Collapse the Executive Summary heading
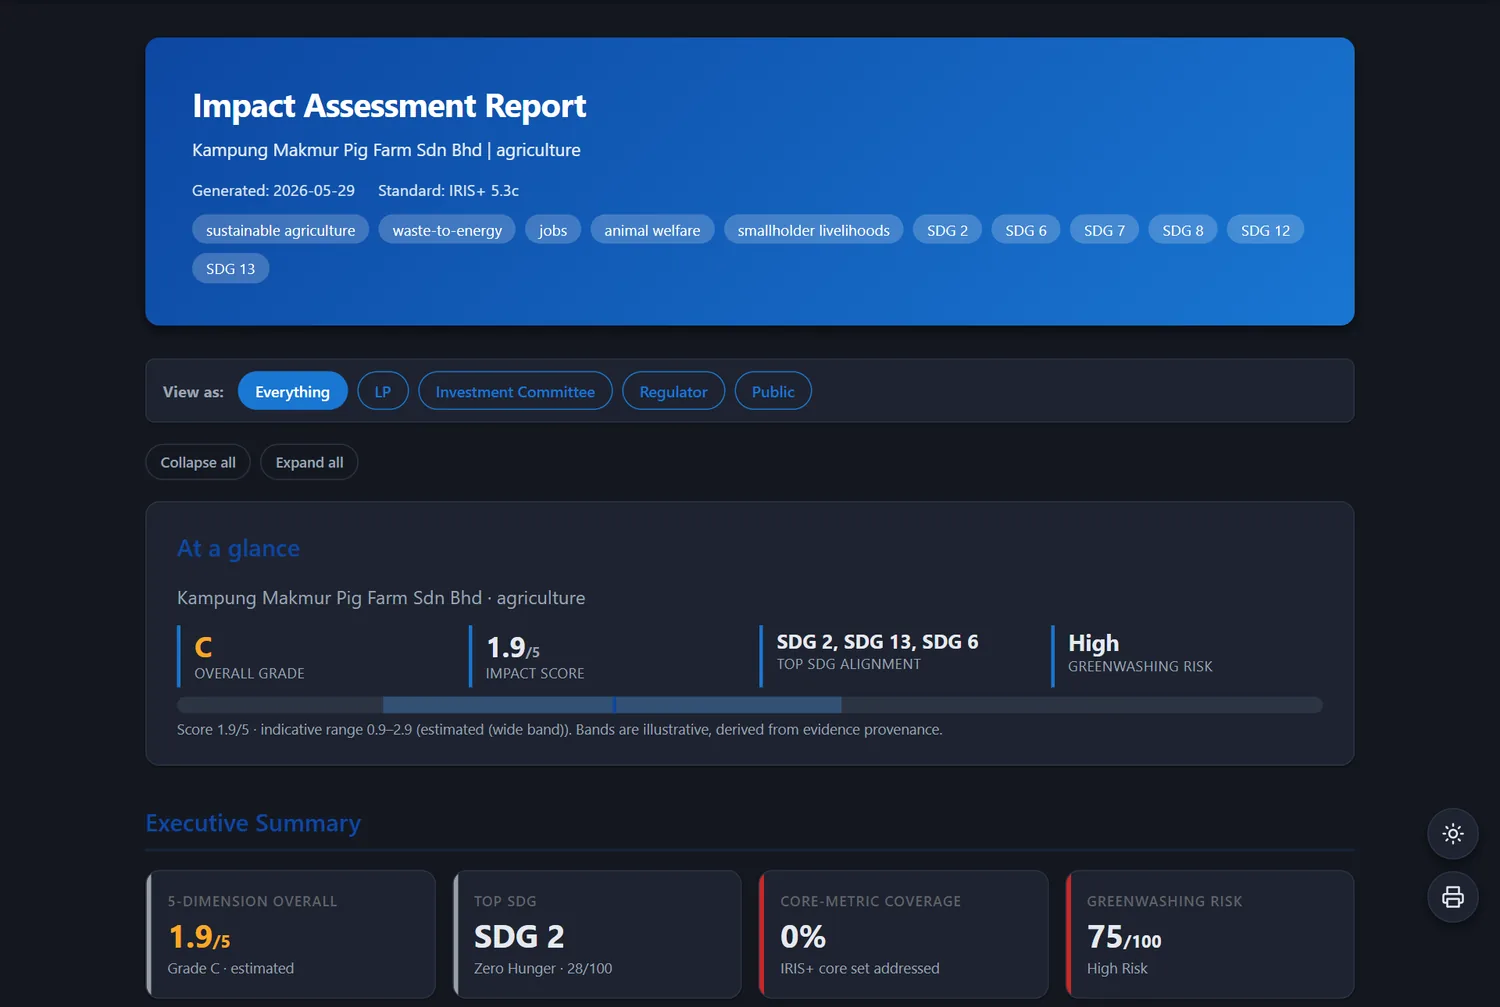 pos(253,823)
